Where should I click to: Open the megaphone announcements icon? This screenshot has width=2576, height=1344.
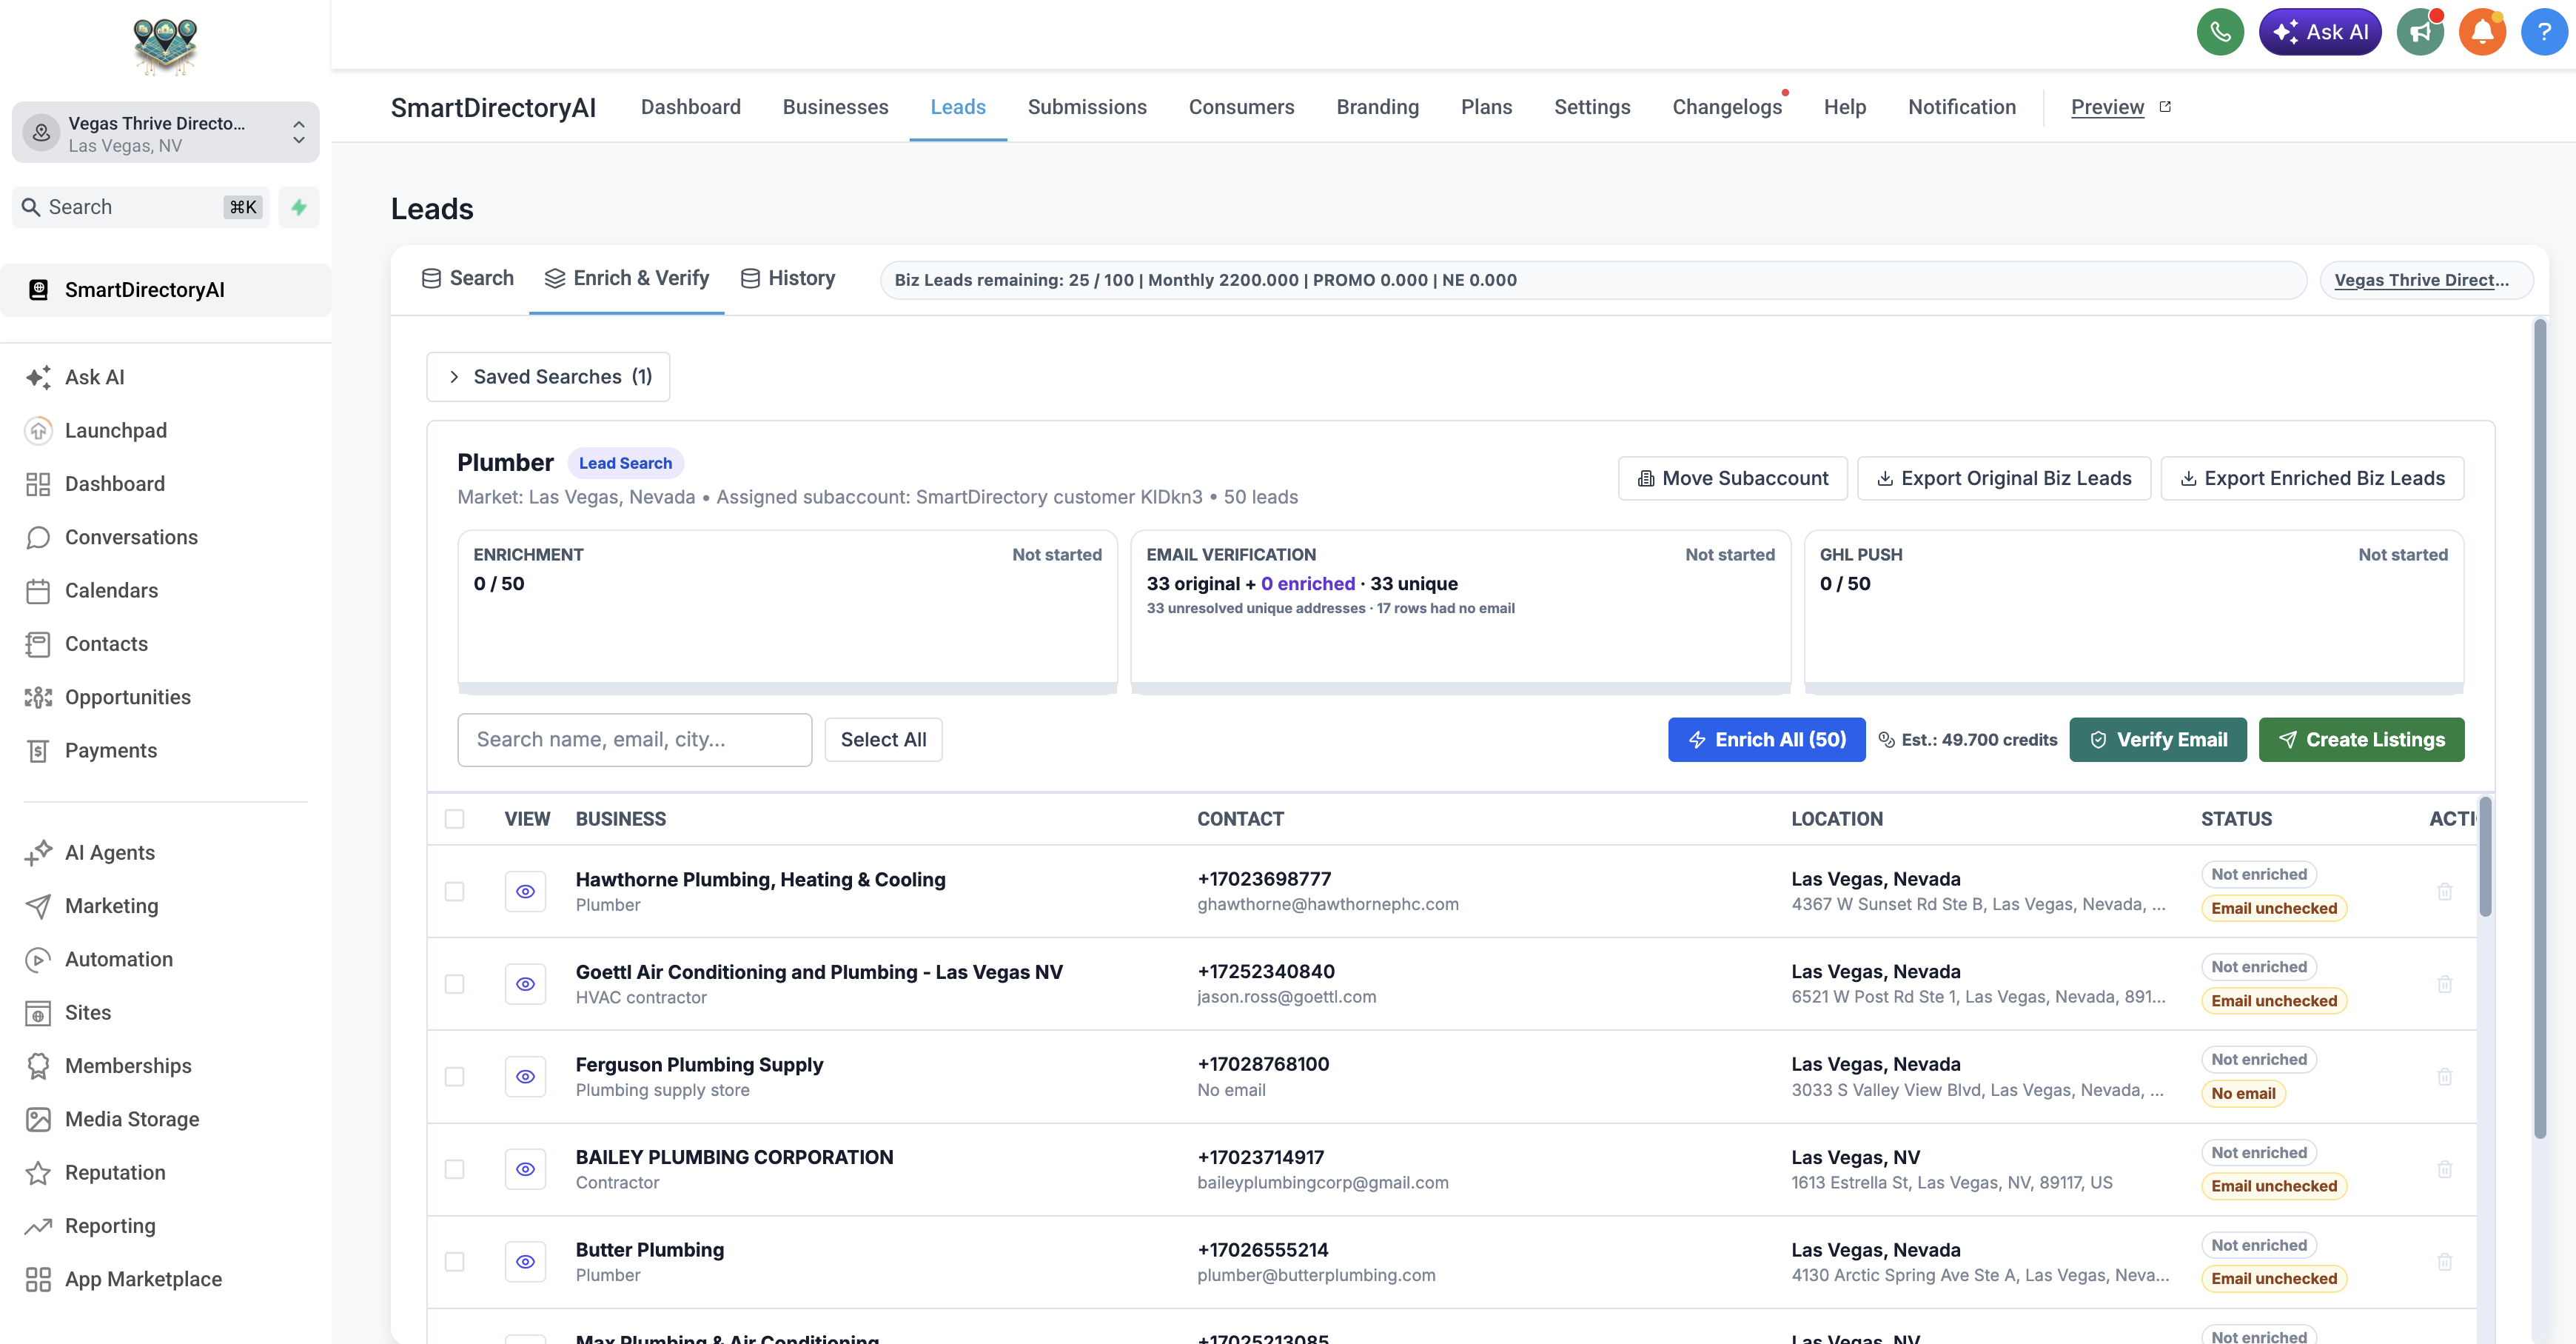click(2420, 32)
